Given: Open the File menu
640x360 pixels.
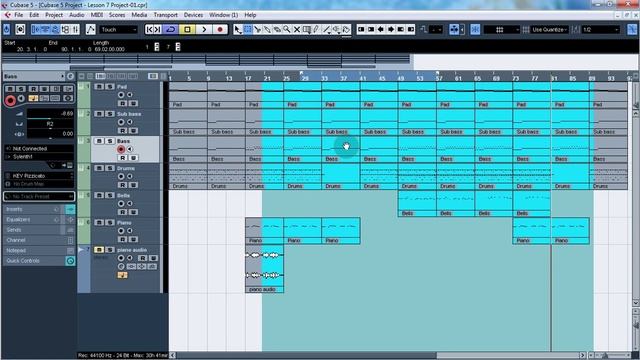Looking at the screenshot, I should click(x=18, y=15).
